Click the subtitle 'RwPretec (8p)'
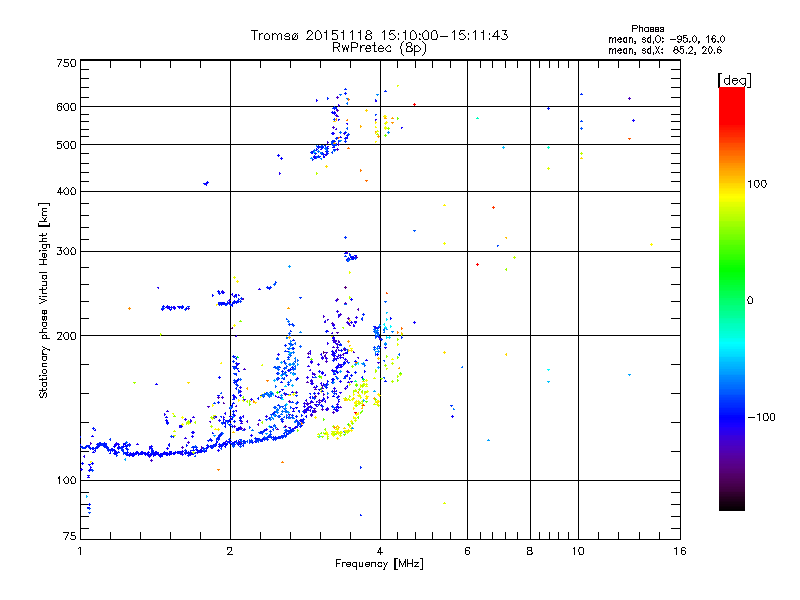This screenshot has height=600, width=800. (x=379, y=48)
